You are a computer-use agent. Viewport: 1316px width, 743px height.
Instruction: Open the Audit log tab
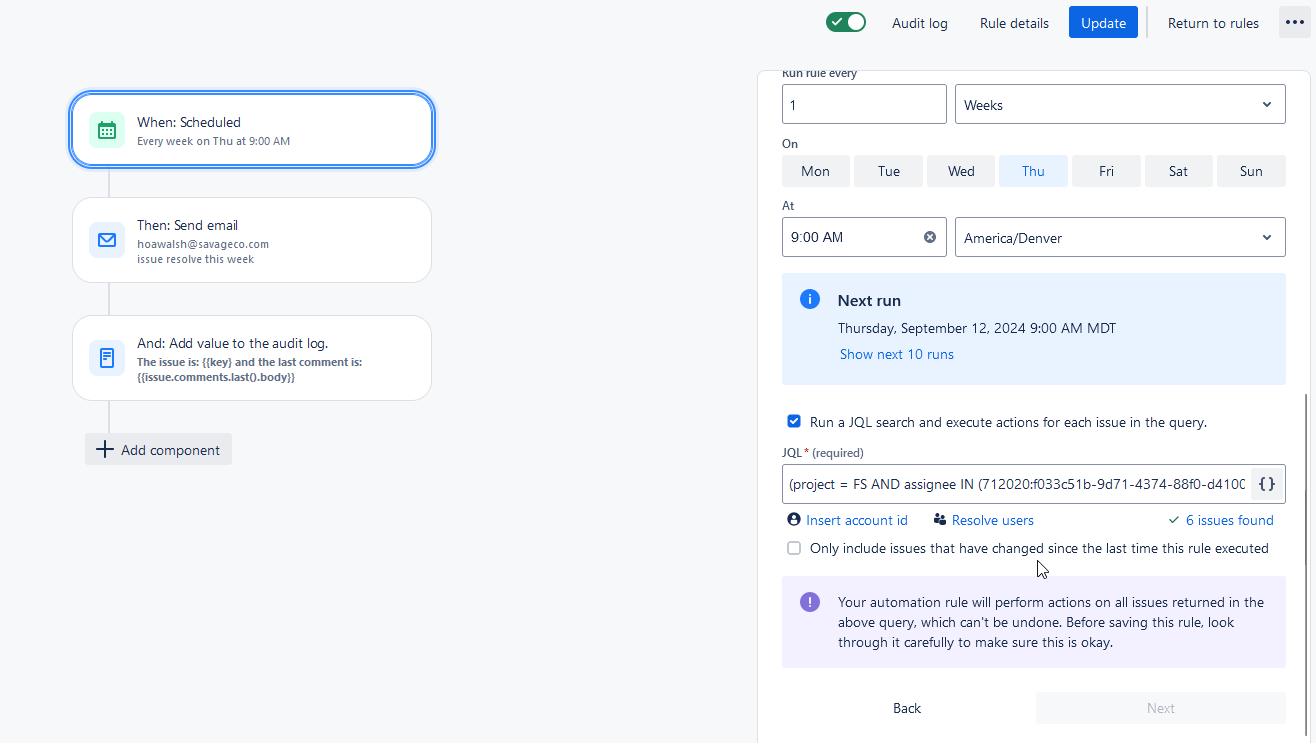[x=920, y=23]
